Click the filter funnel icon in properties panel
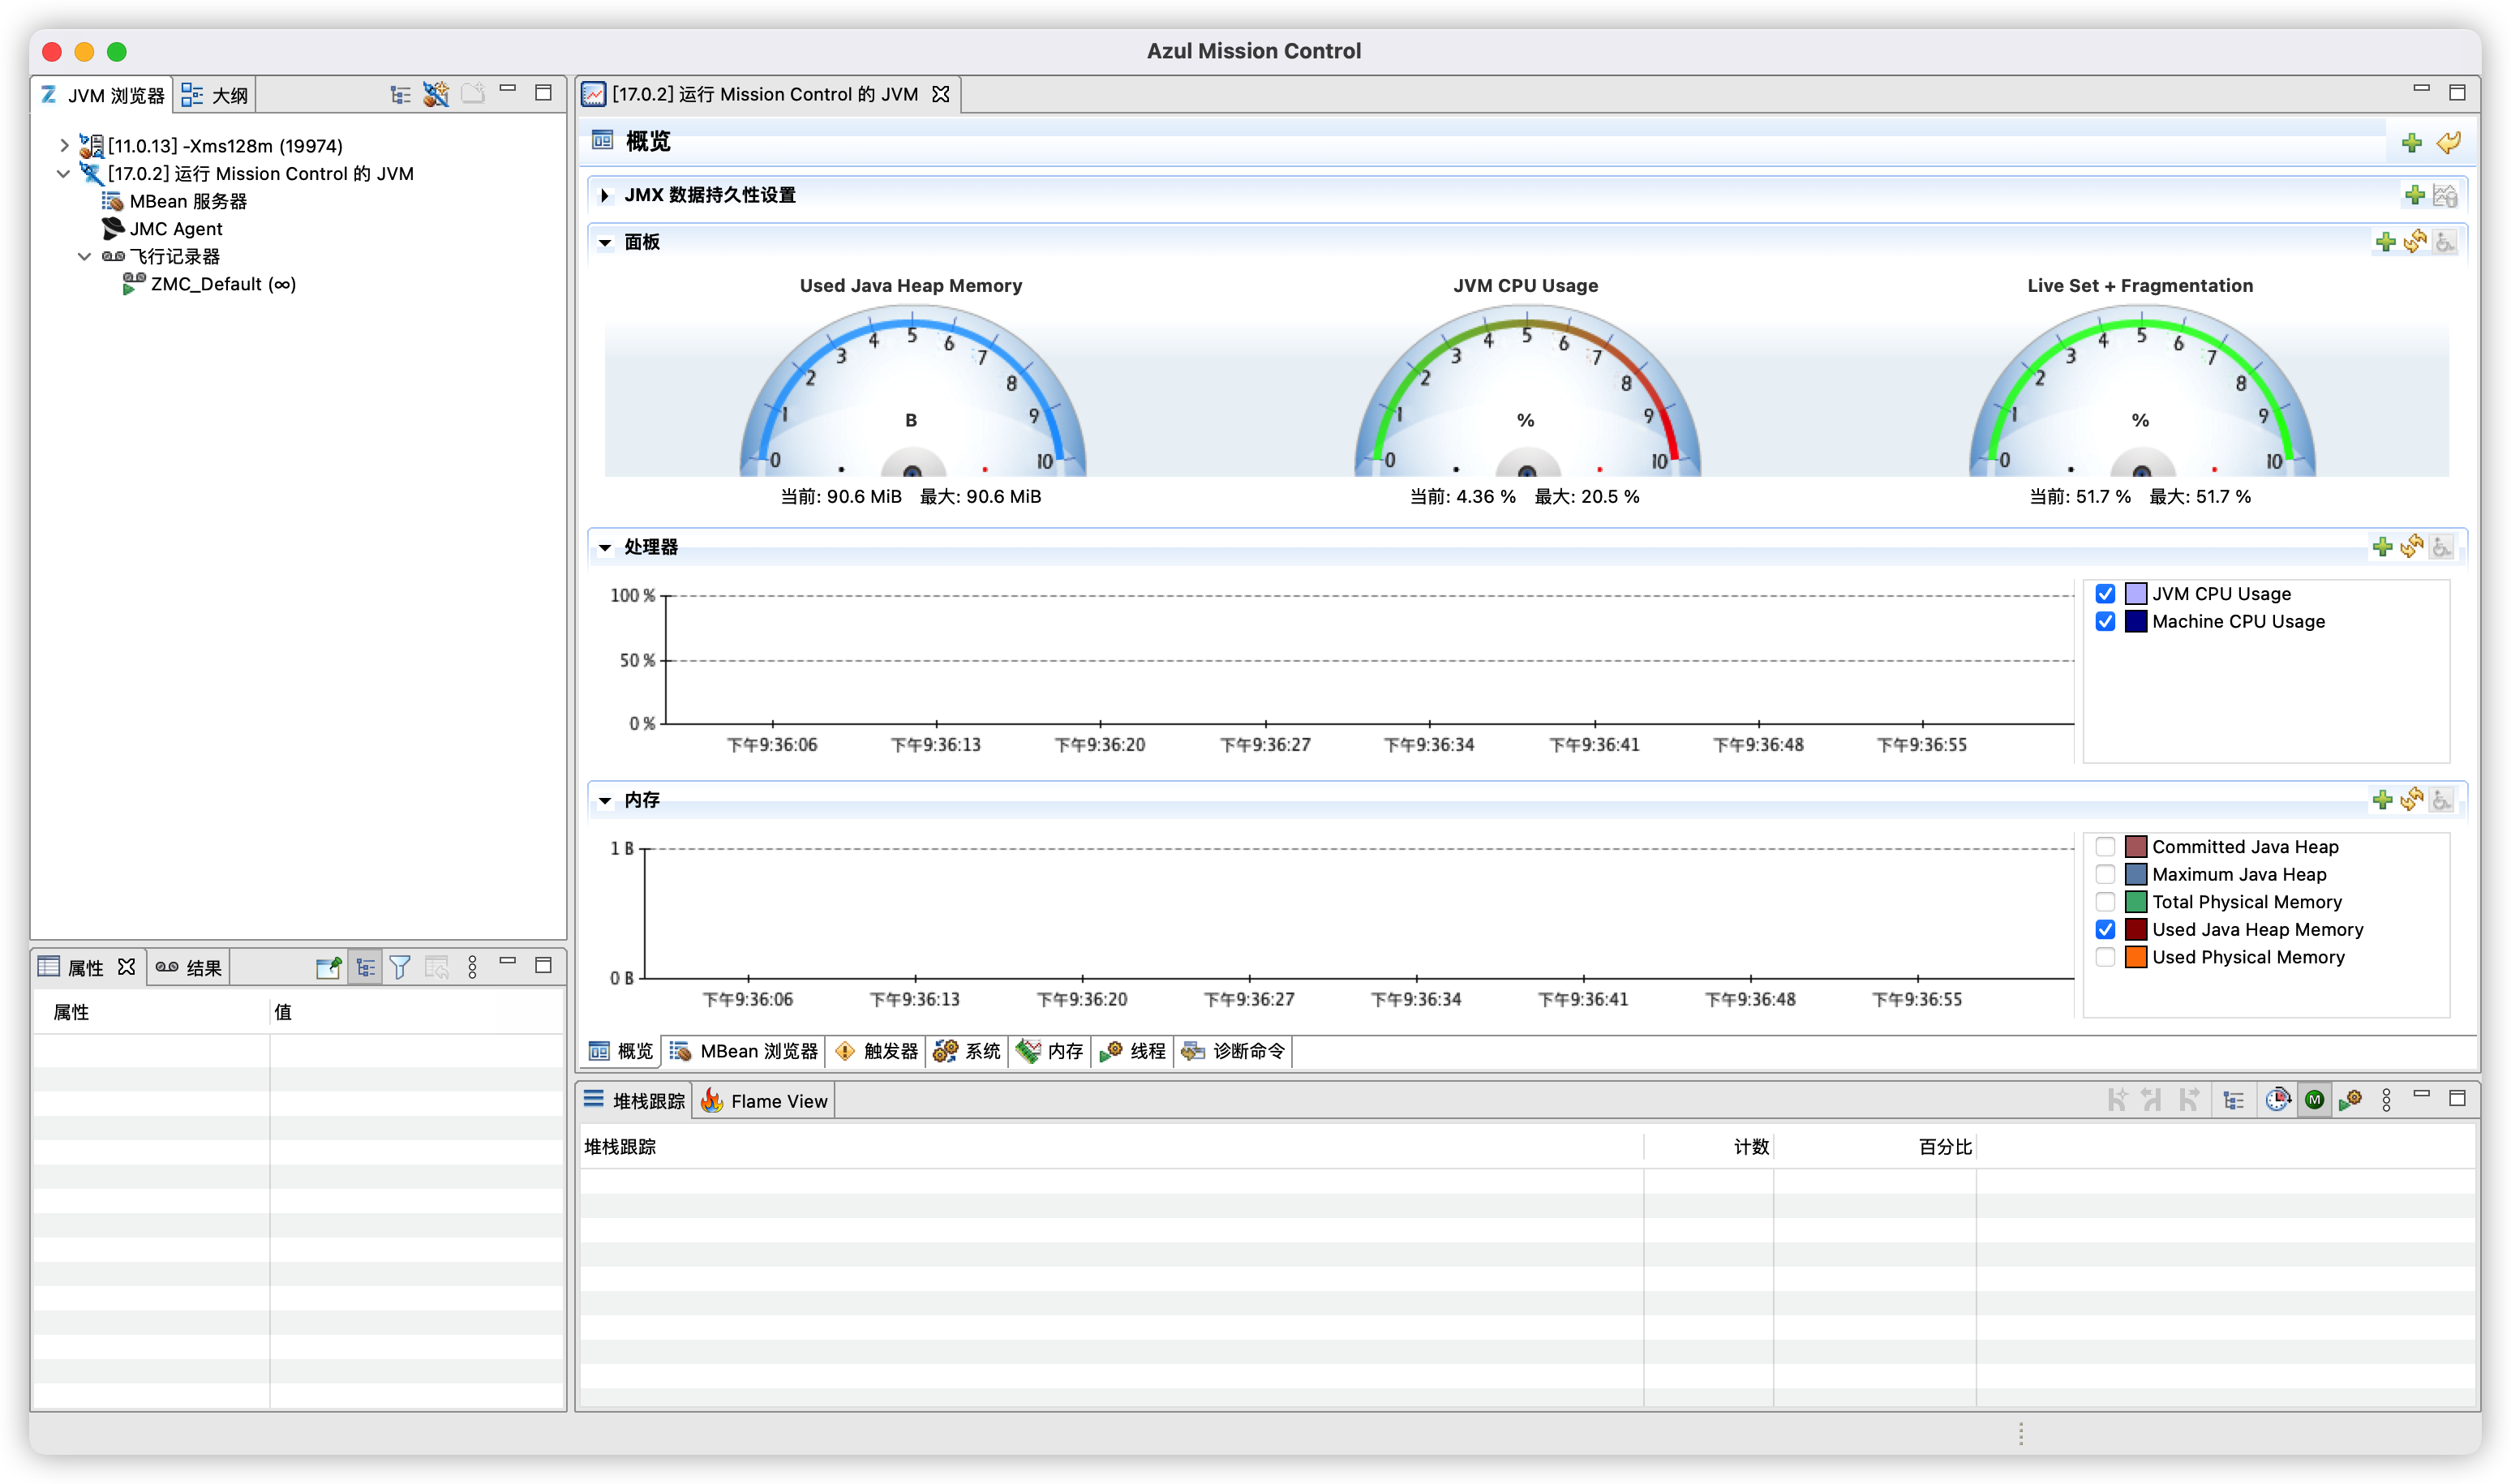Image resolution: width=2511 pixels, height=1484 pixels. (400, 967)
